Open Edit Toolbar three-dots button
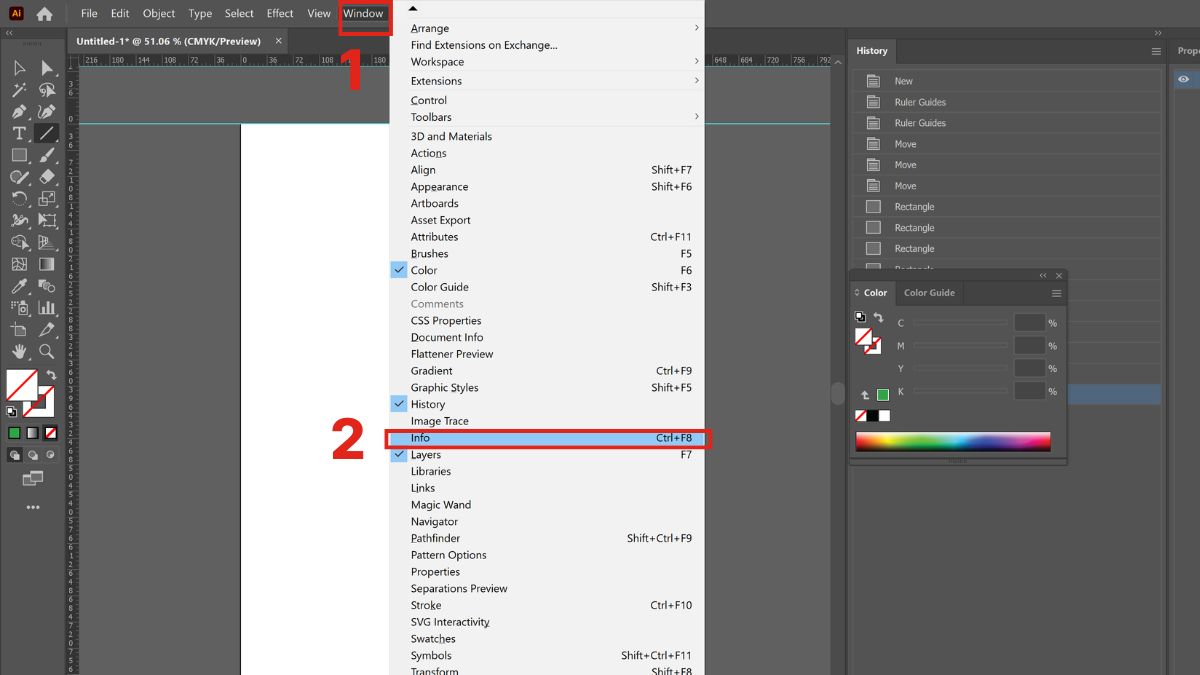The height and width of the screenshot is (675, 1200). [33, 507]
